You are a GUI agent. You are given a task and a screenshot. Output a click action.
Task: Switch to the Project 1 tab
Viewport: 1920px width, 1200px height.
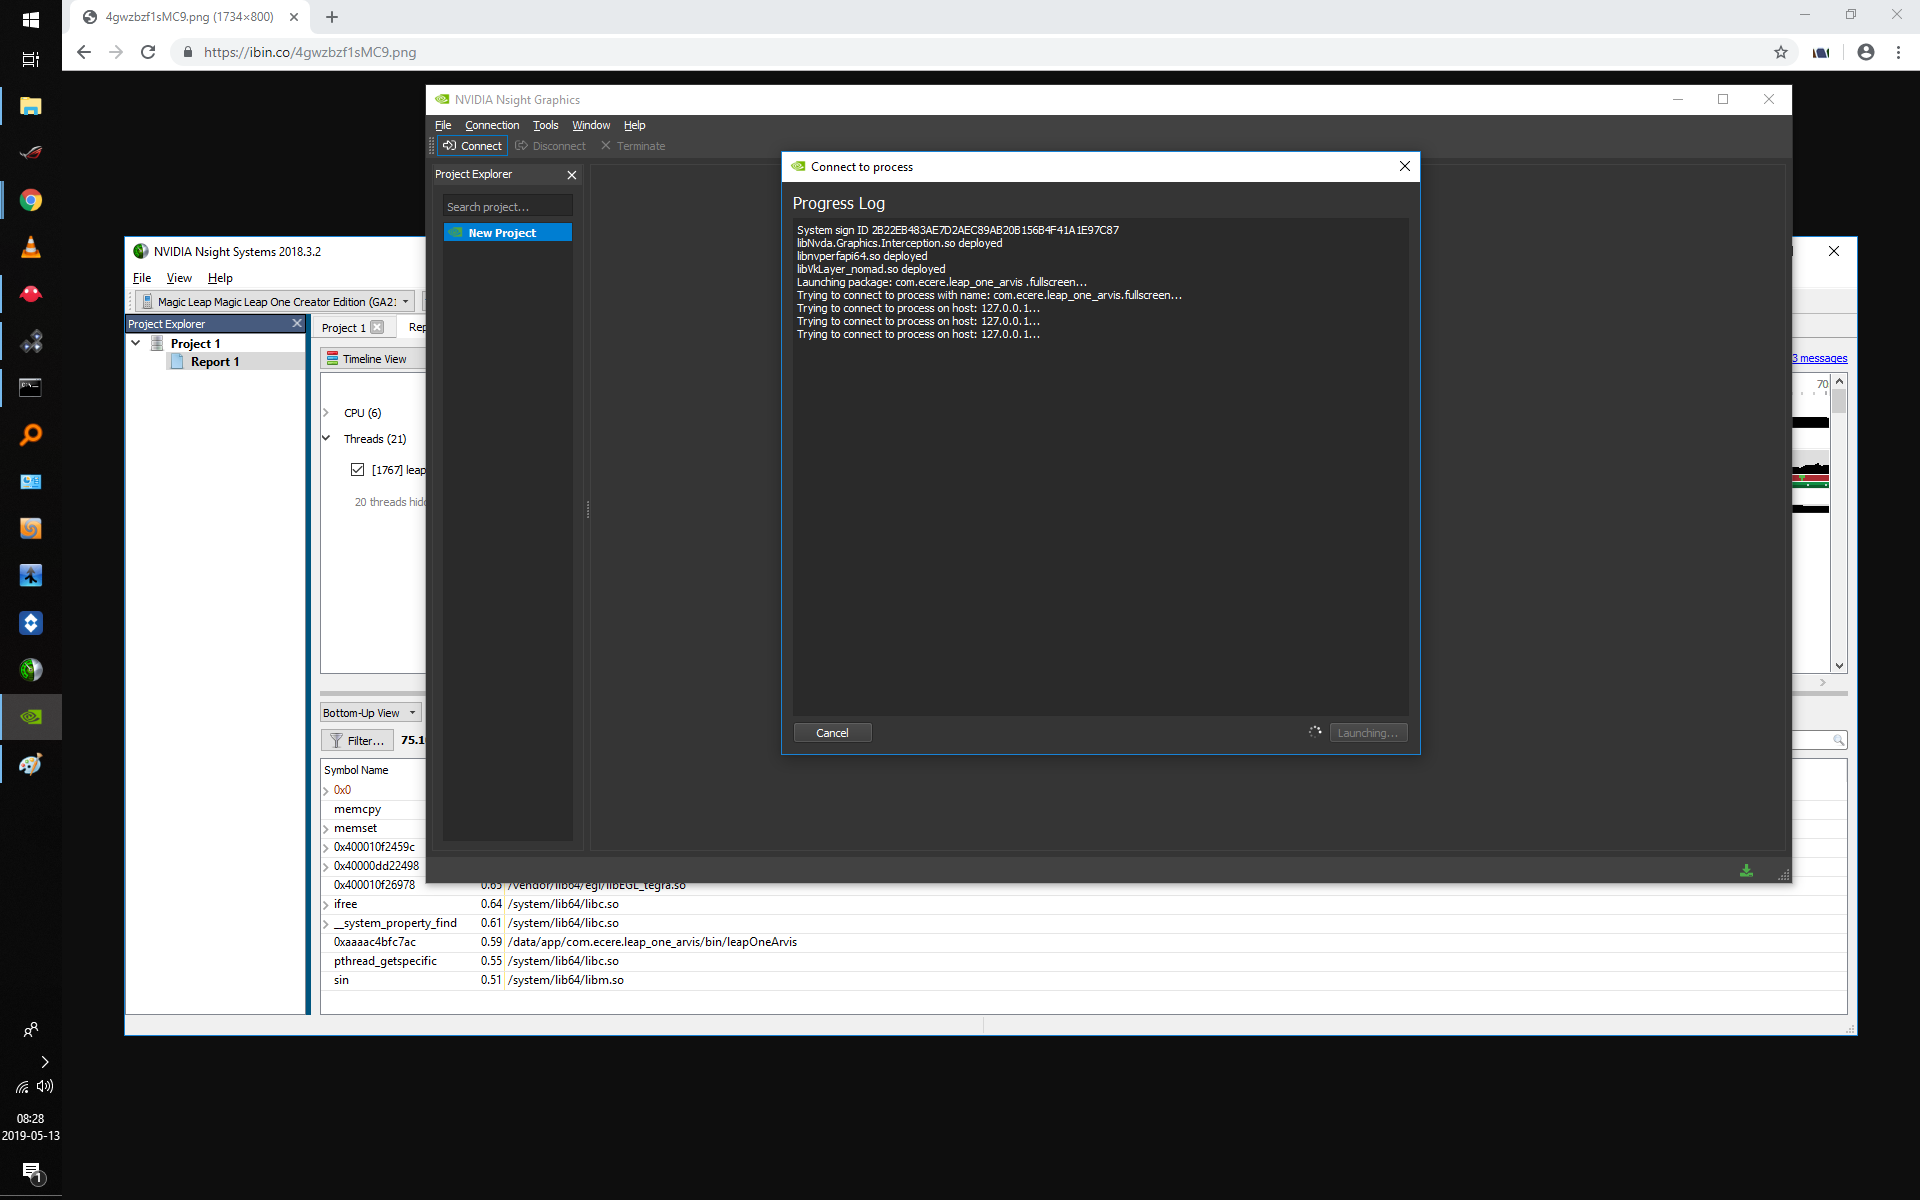343,328
